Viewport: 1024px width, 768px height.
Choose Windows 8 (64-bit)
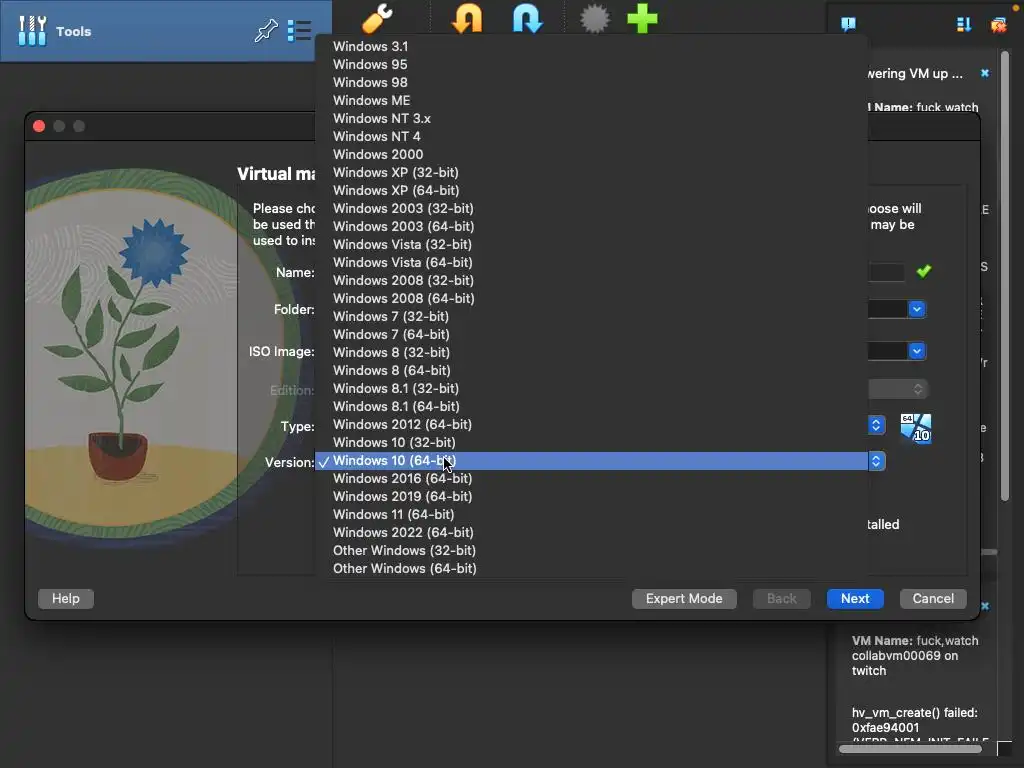tap(591, 370)
